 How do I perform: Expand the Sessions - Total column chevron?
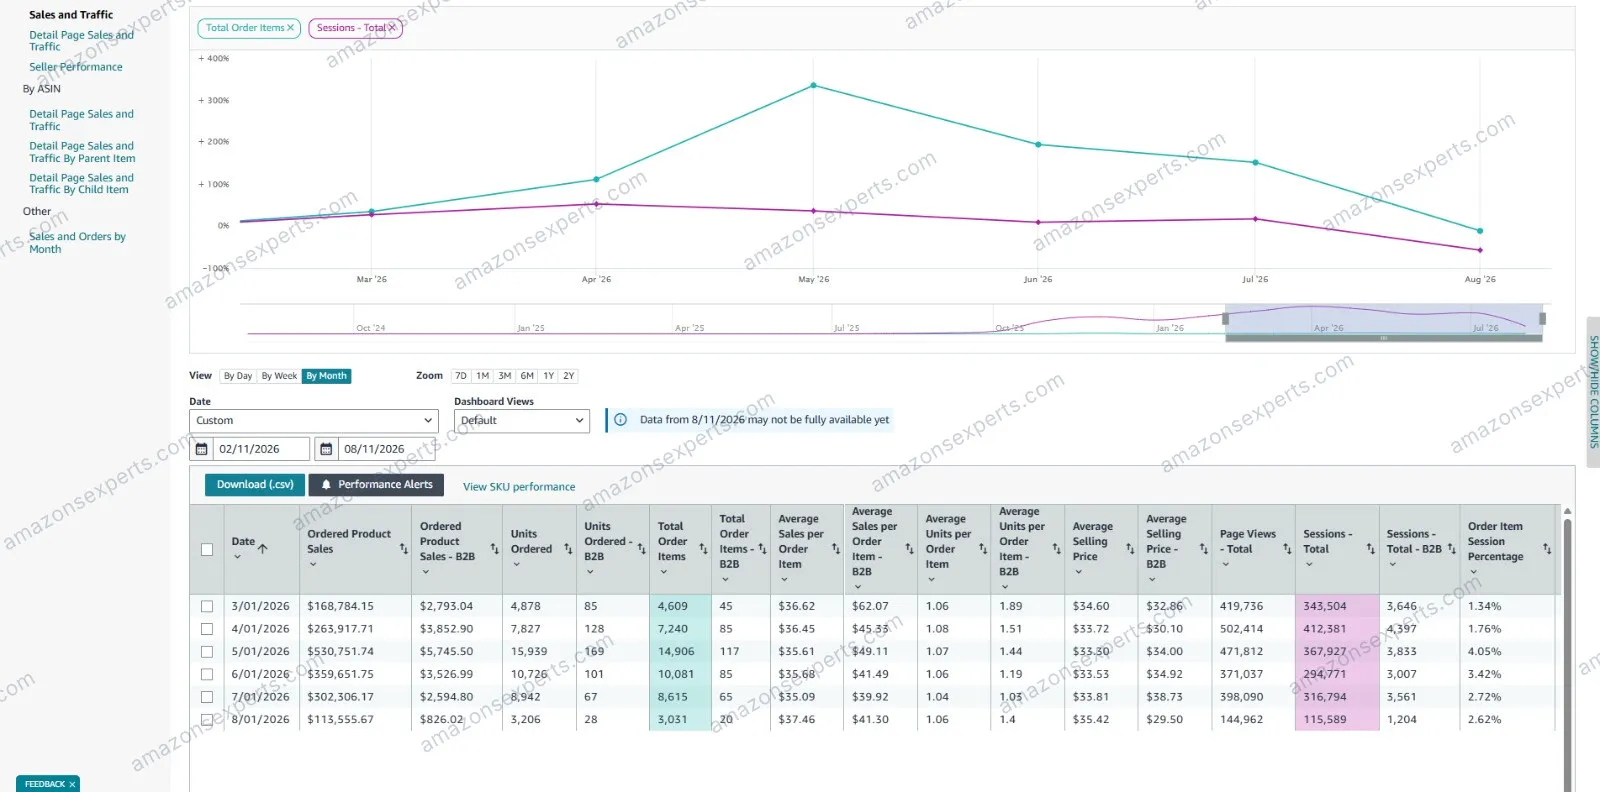coord(1309,564)
